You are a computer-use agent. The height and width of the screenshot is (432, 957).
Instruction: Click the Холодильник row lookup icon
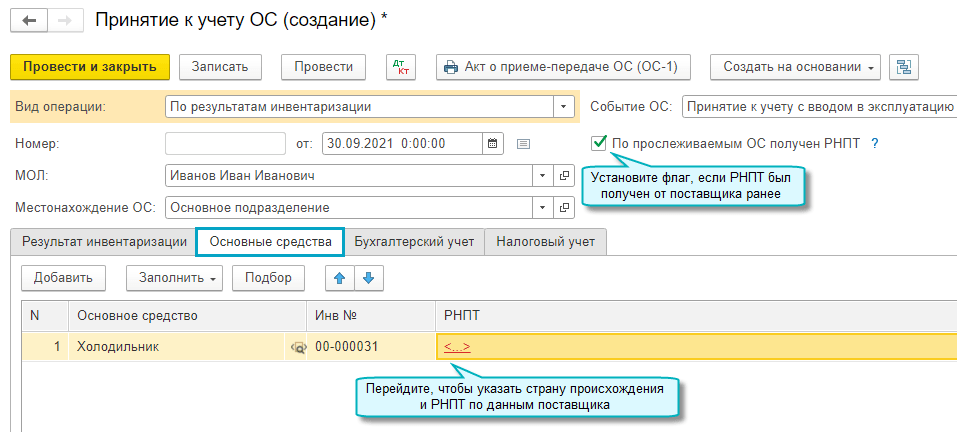(297, 346)
